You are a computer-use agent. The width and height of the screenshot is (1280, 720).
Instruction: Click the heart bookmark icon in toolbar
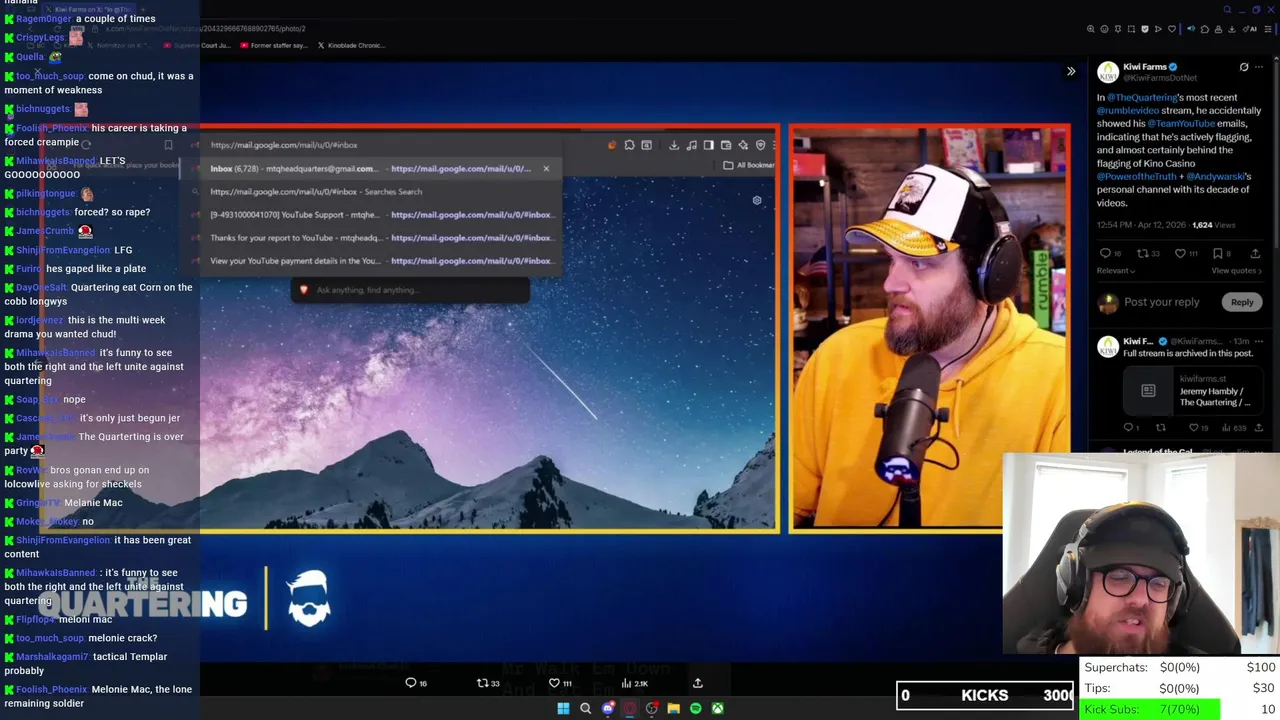(1172, 29)
